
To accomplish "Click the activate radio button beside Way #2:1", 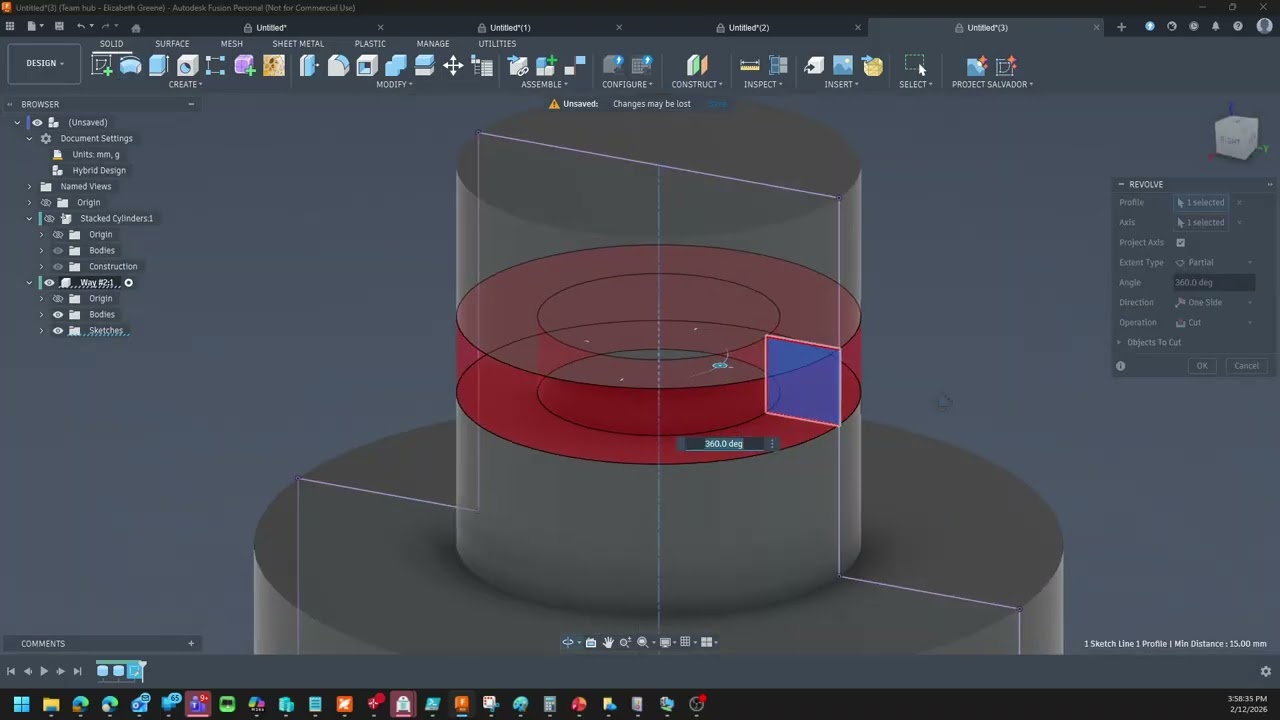I will [x=128, y=283].
